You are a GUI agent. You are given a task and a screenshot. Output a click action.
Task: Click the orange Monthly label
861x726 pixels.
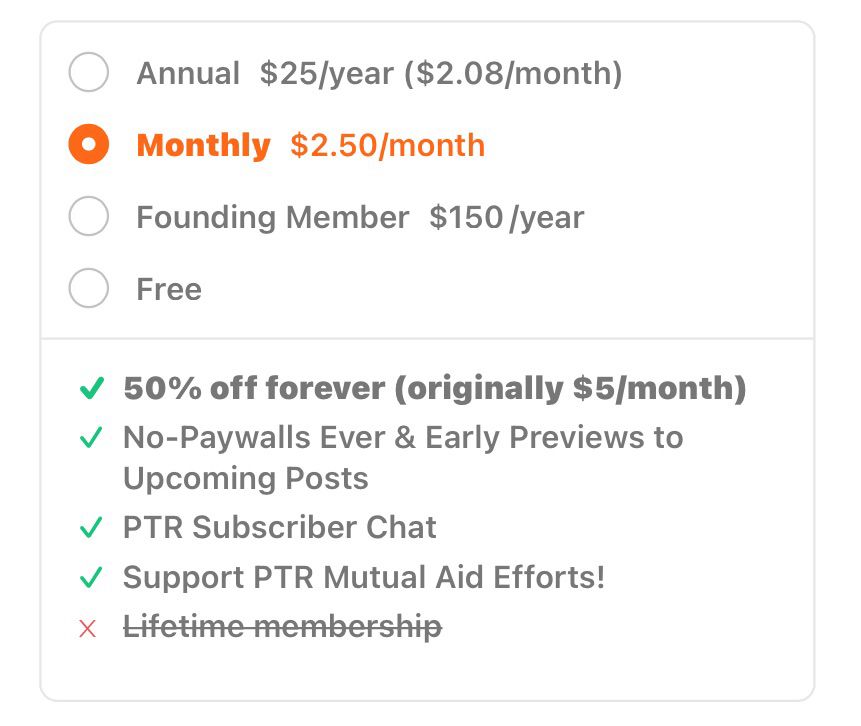click(203, 146)
